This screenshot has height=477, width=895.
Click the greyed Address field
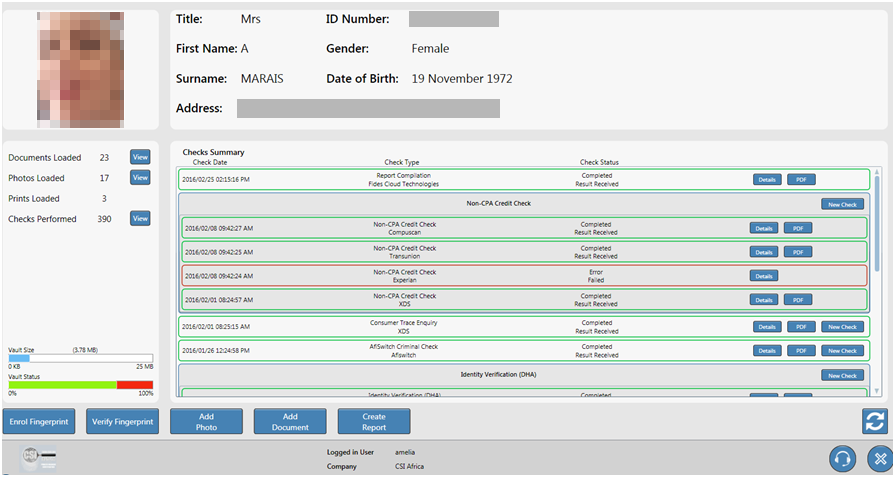[x=368, y=108]
